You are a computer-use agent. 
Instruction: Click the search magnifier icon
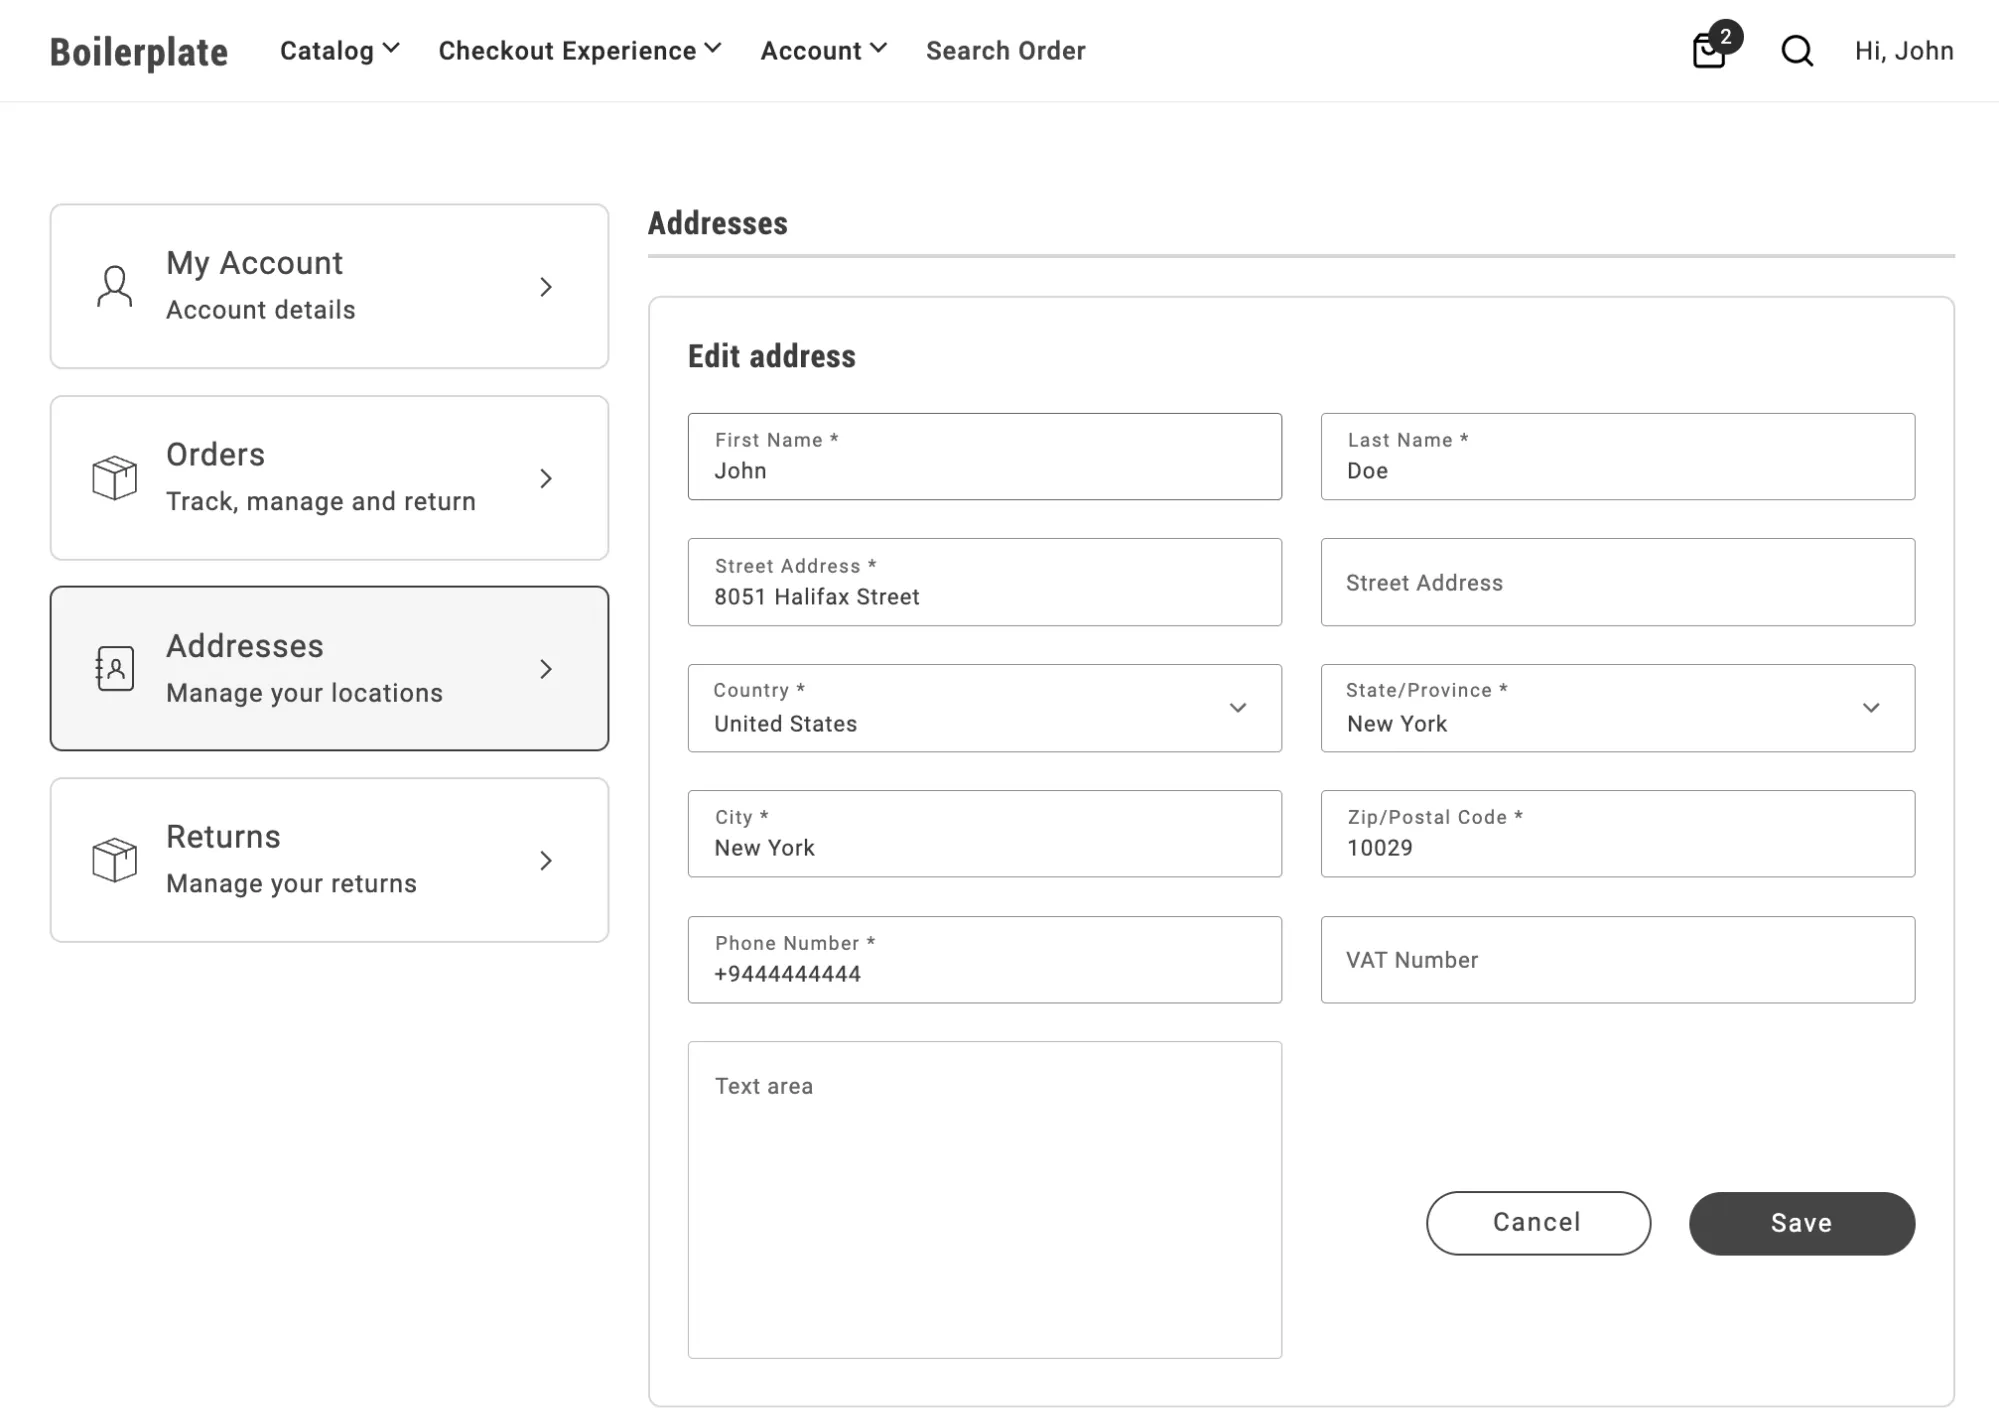[1794, 49]
